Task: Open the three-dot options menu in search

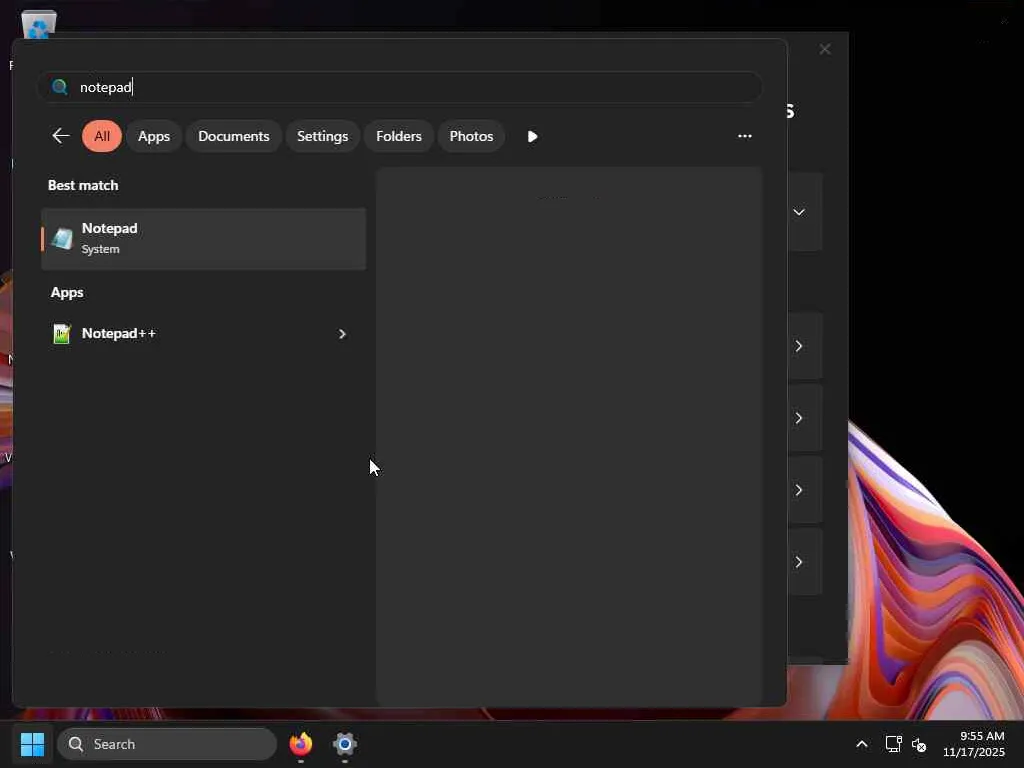Action: [744, 136]
